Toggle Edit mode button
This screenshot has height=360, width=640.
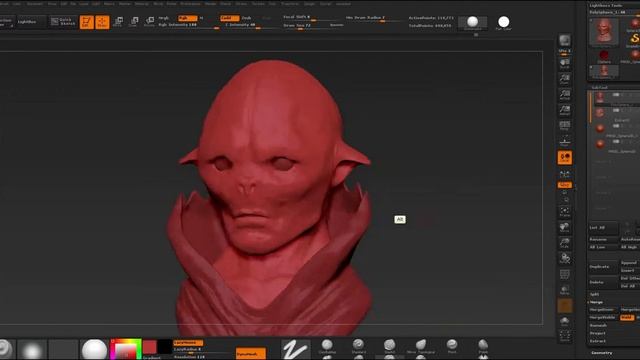coord(87,22)
